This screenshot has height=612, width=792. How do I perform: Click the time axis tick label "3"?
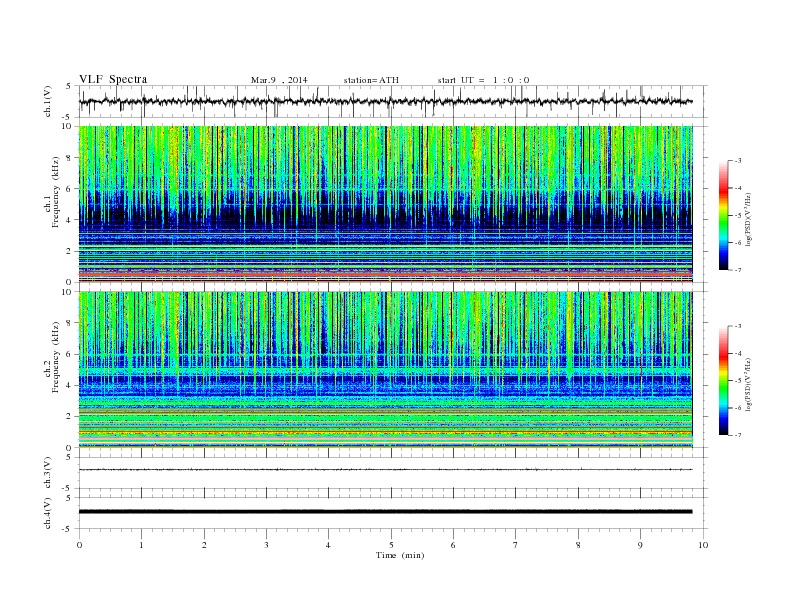tap(266, 545)
